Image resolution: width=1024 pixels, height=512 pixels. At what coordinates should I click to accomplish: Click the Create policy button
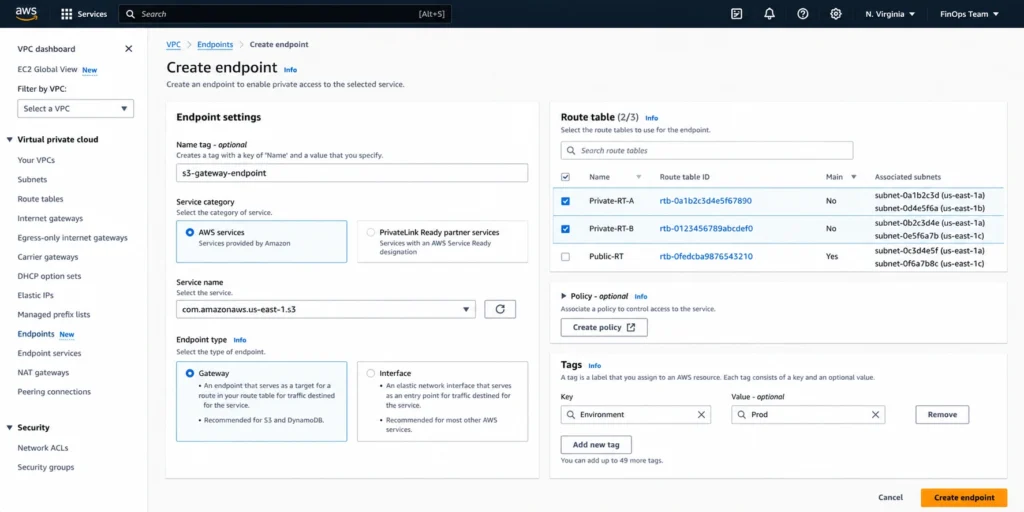point(604,327)
